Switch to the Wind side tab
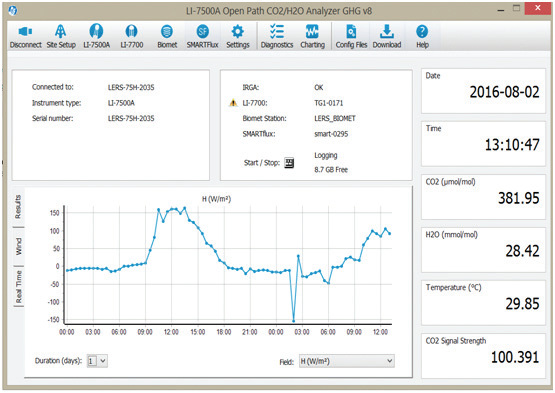This screenshot has height=393, width=555. [x=18, y=246]
